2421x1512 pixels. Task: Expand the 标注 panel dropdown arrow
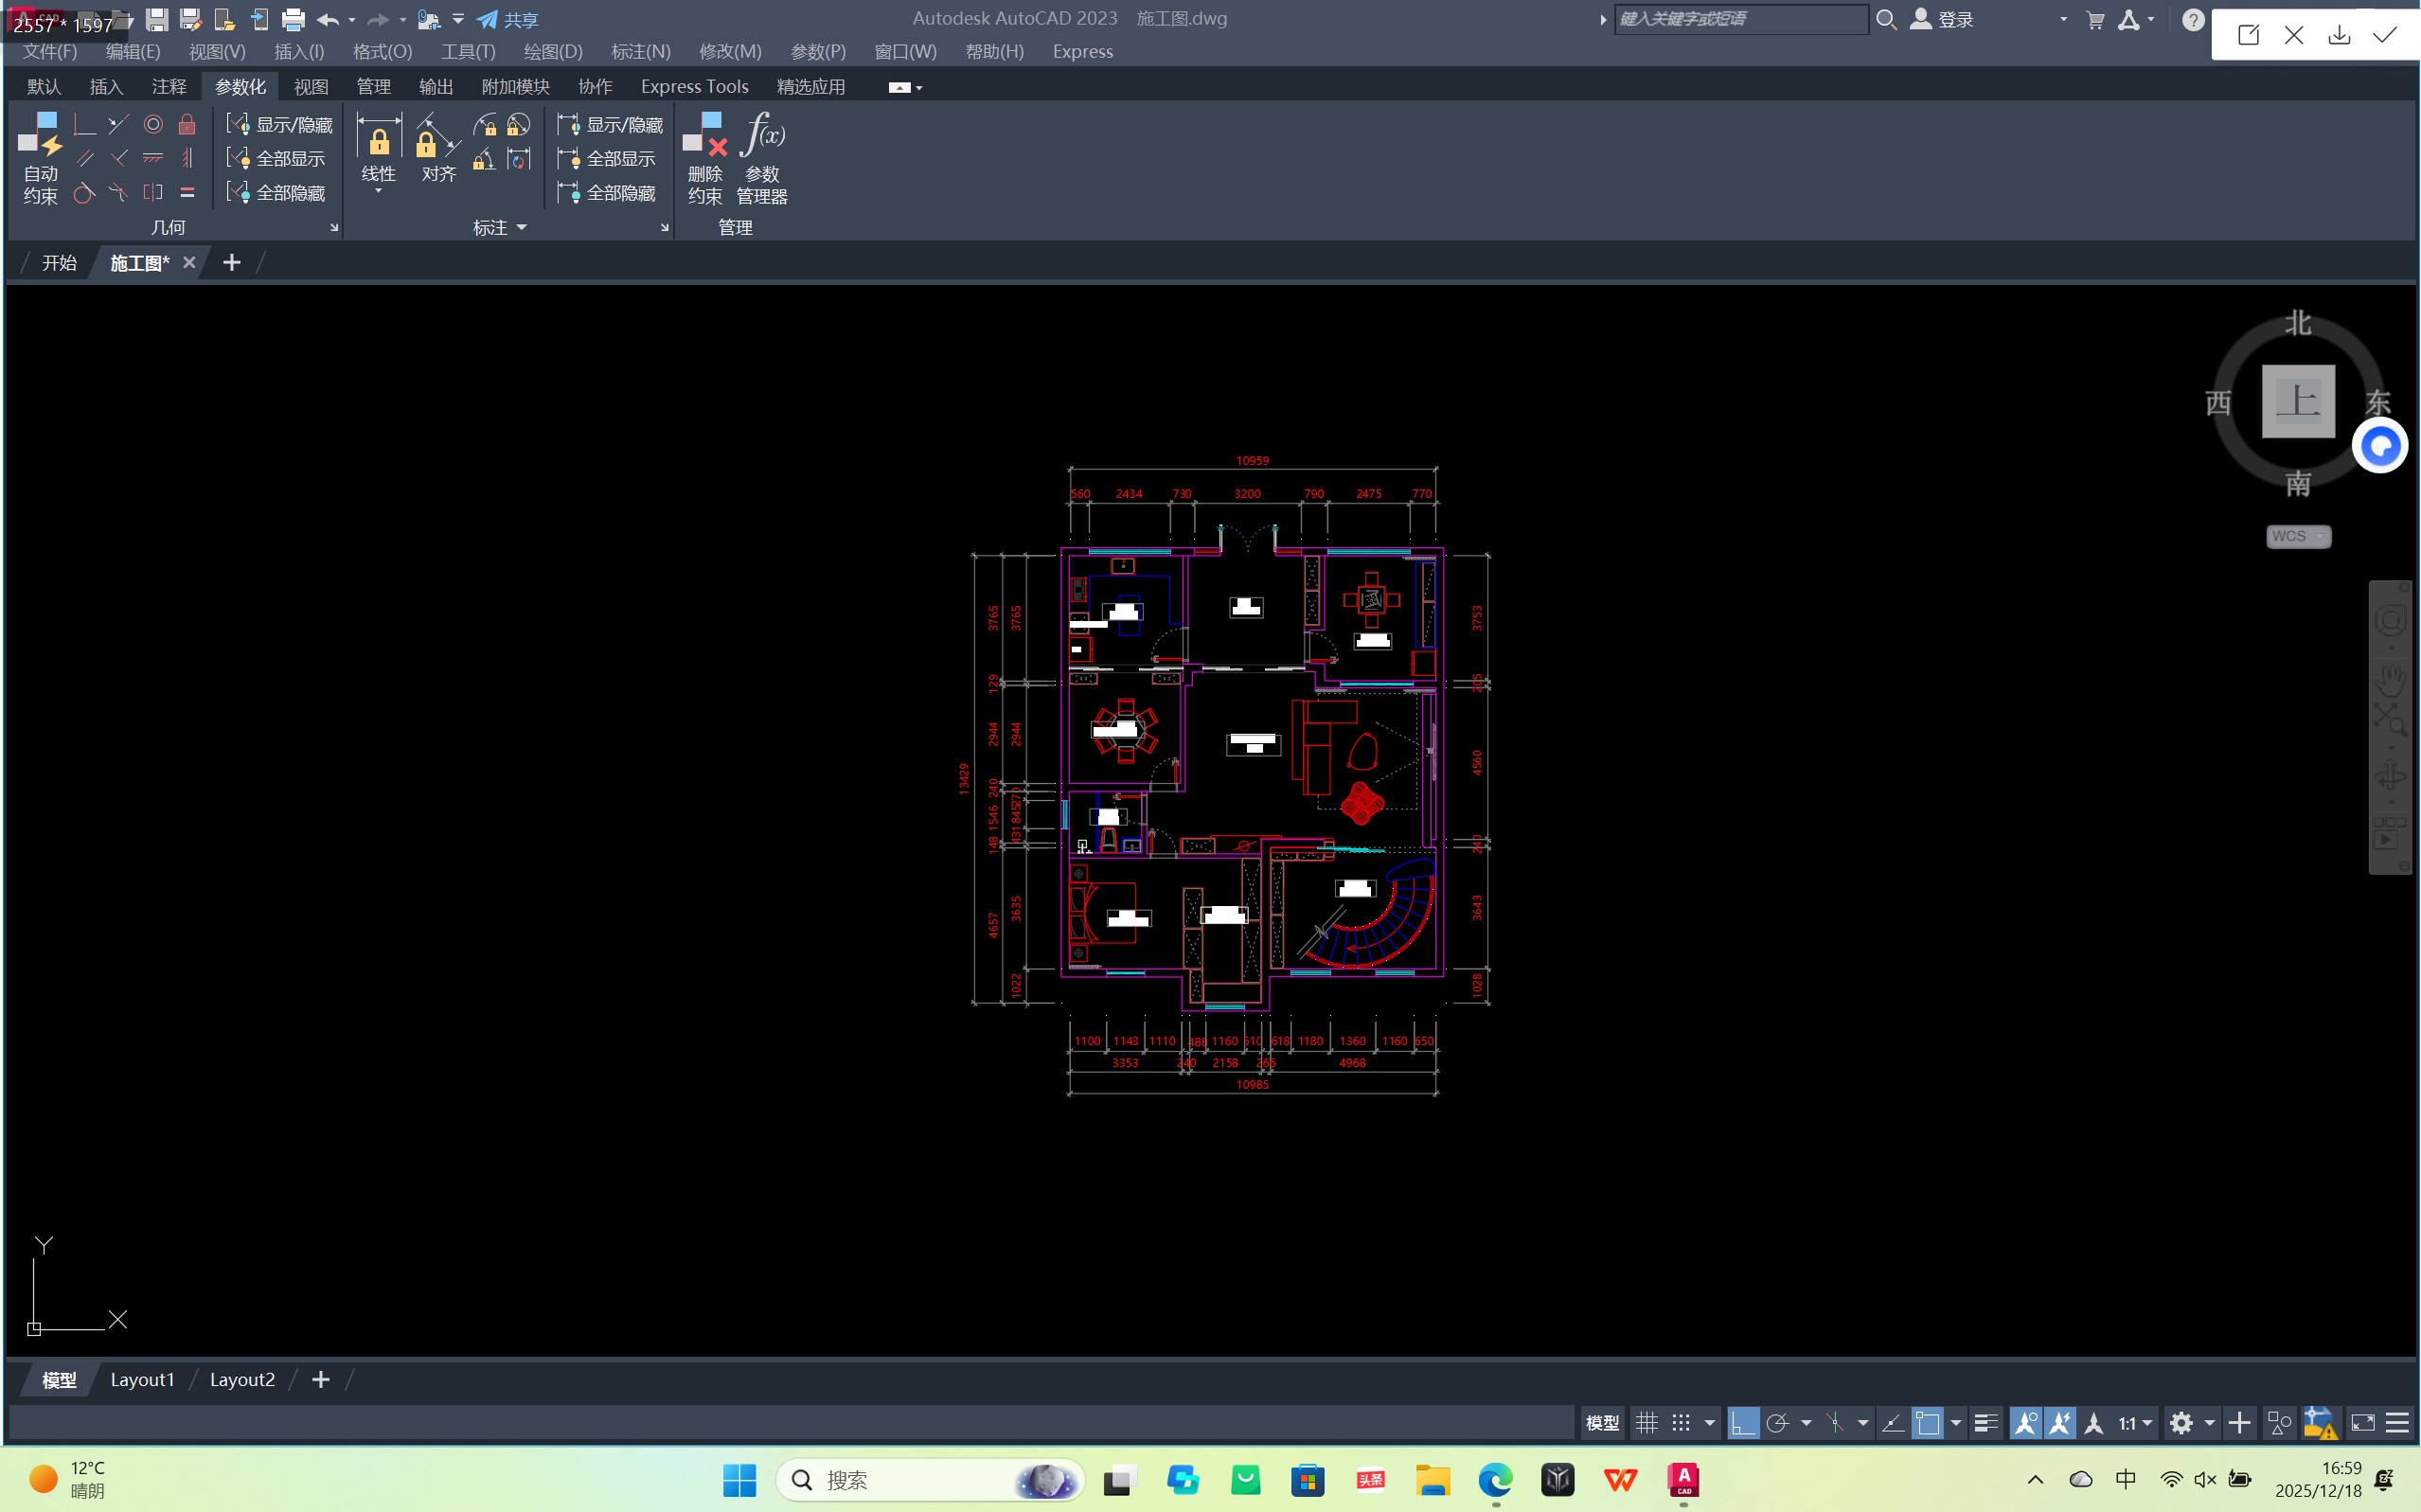point(521,228)
